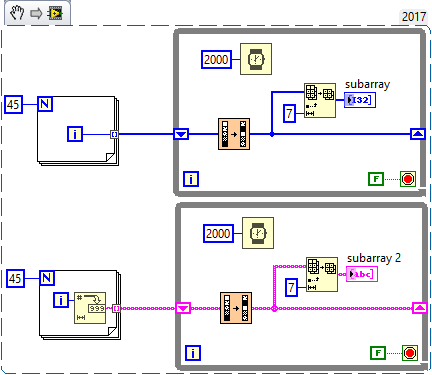Select the top Array Subset function node
Viewport: 432px width, 375px height.
coord(320,100)
